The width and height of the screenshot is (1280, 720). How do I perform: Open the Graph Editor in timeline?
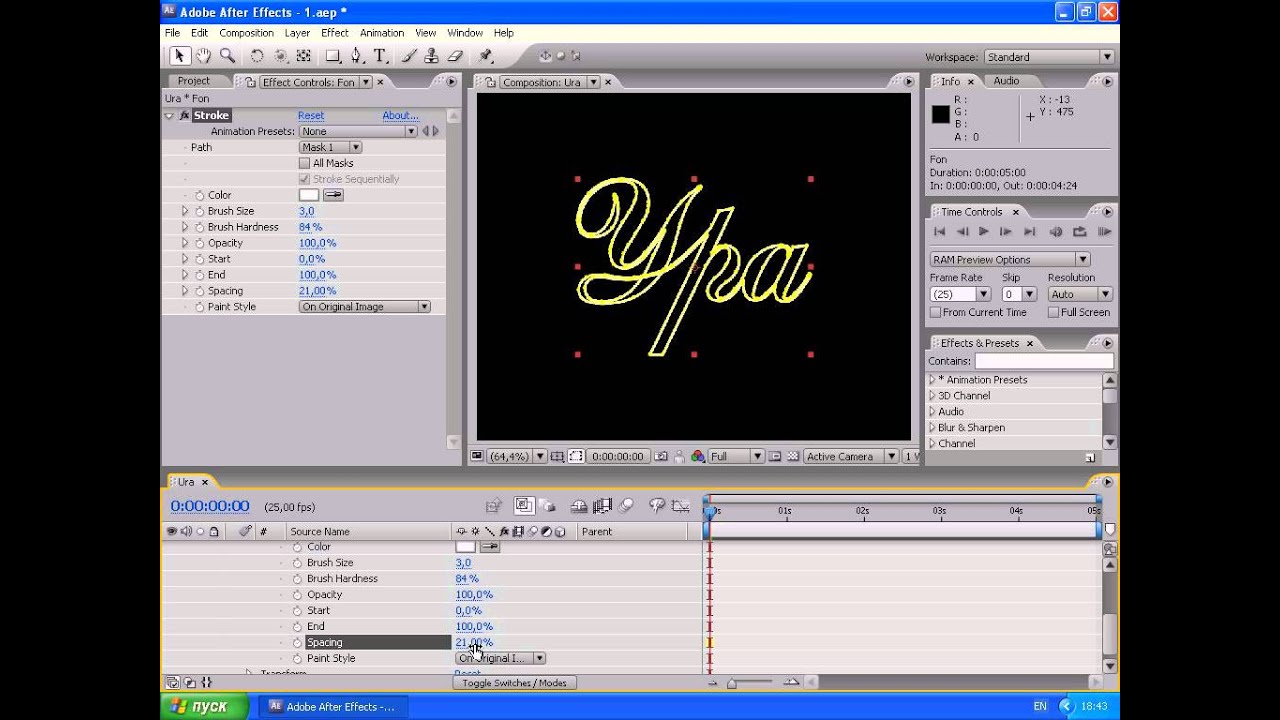pyautogui.click(x=680, y=506)
